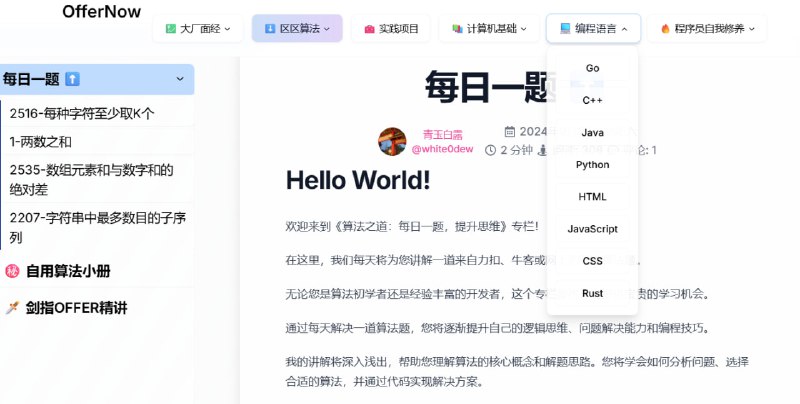Click the flame icon beside 程序员自我修养
This screenshot has width=800, height=404.
pos(665,29)
